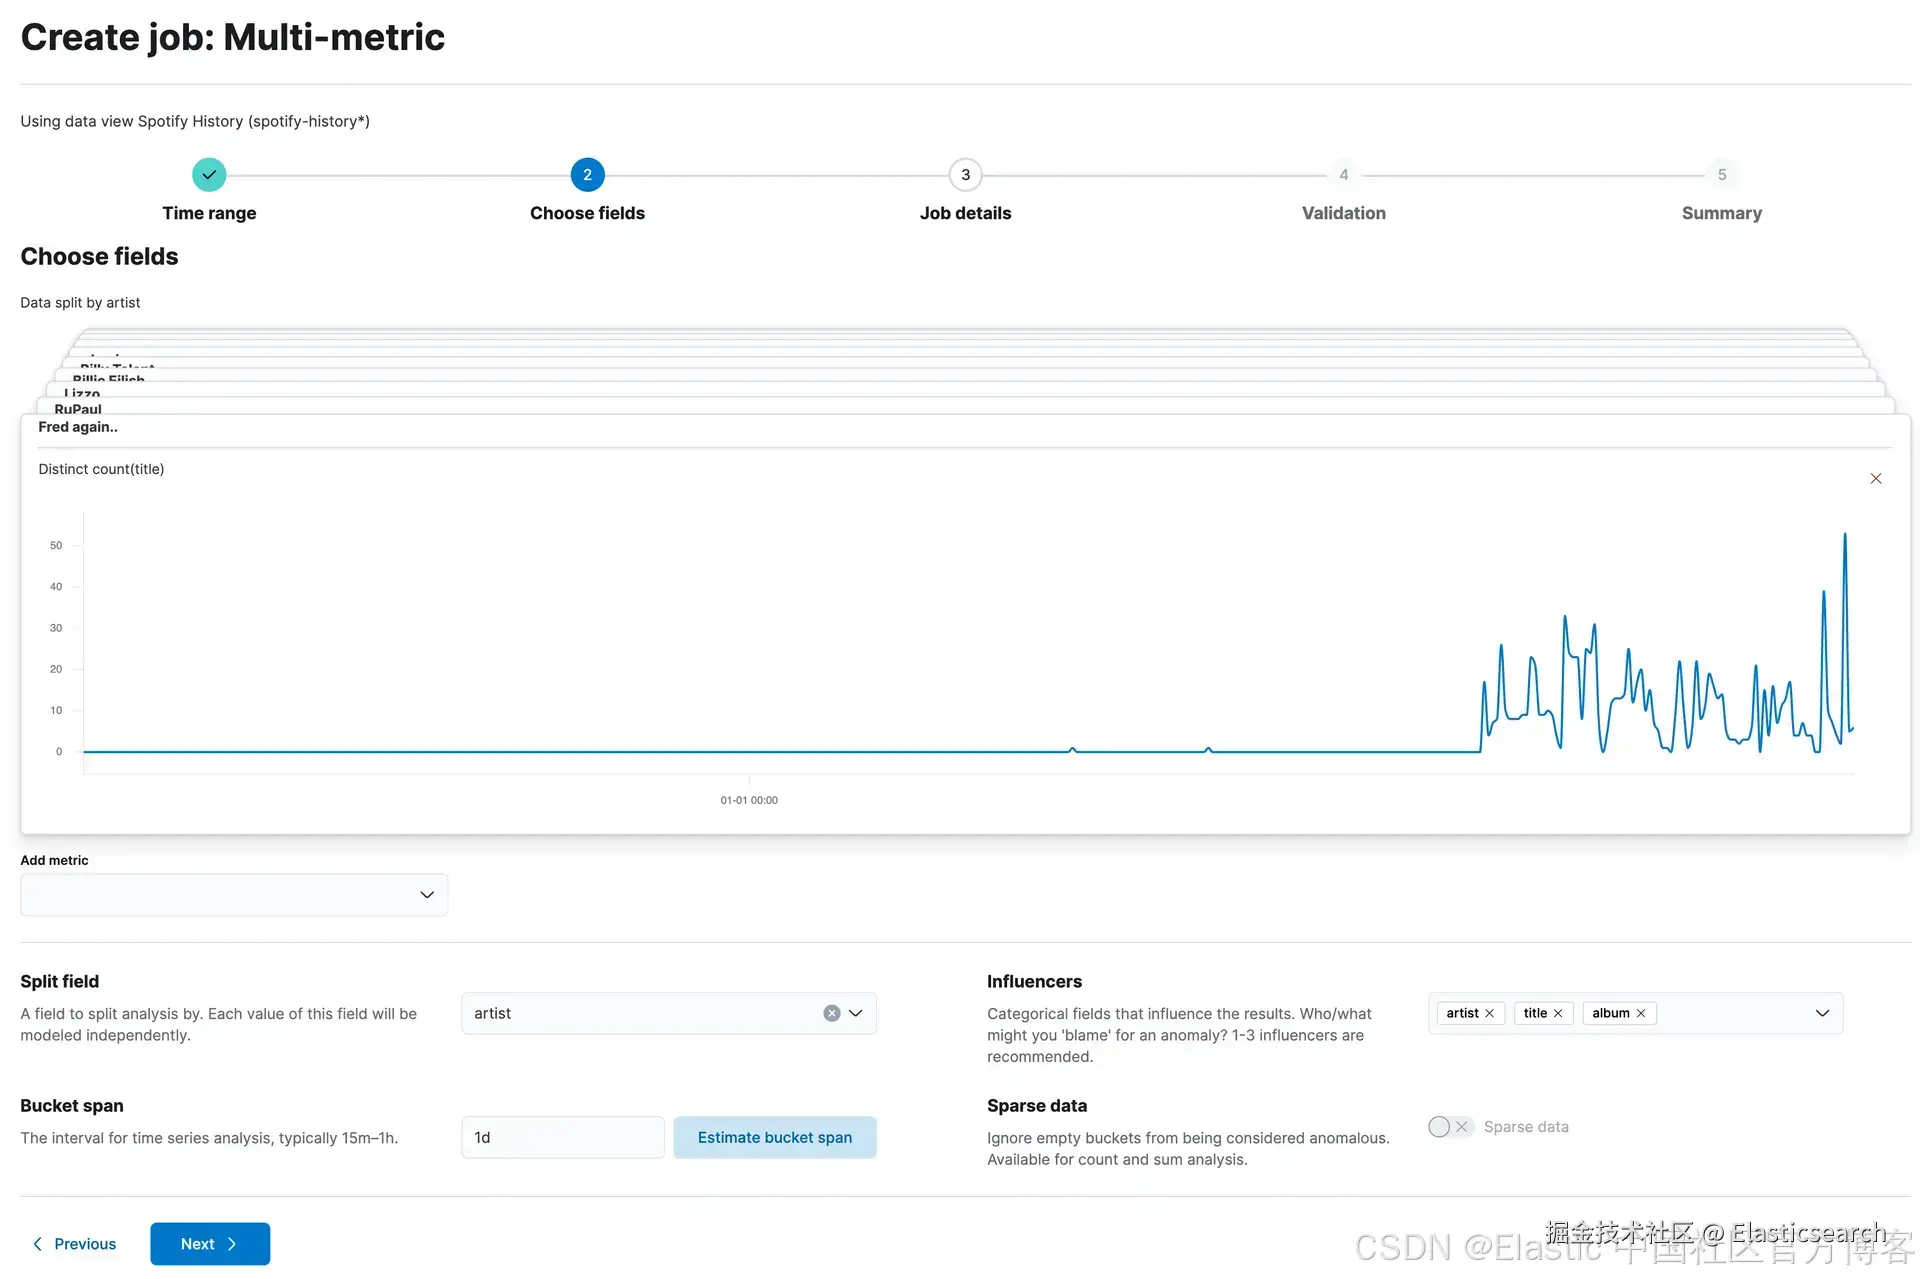Expand the Split field dropdown arrow
This screenshot has height=1279, width=1920.
pos(856,1013)
